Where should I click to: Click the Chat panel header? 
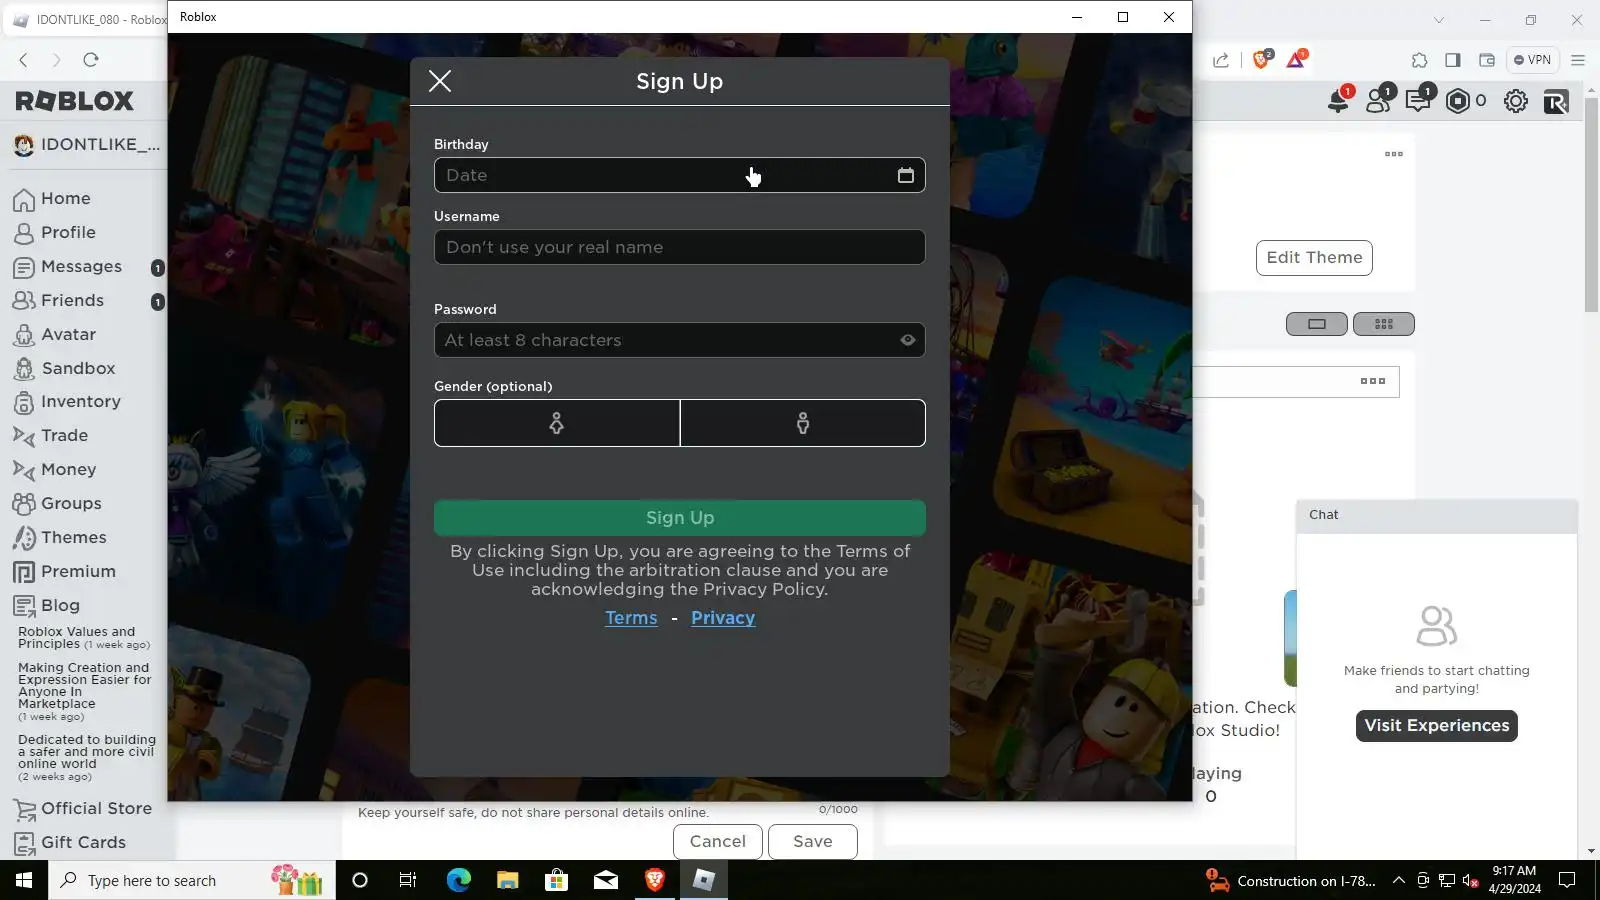[1437, 515]
